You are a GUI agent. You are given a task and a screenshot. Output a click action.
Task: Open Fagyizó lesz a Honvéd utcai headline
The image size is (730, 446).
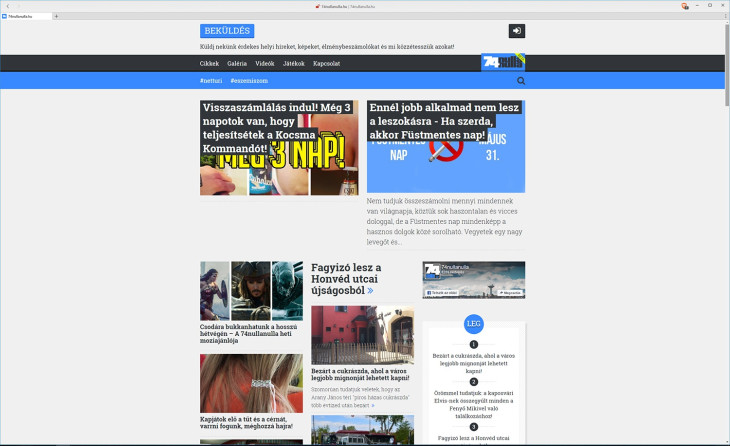pyautogui.click(x=346, y=279)
